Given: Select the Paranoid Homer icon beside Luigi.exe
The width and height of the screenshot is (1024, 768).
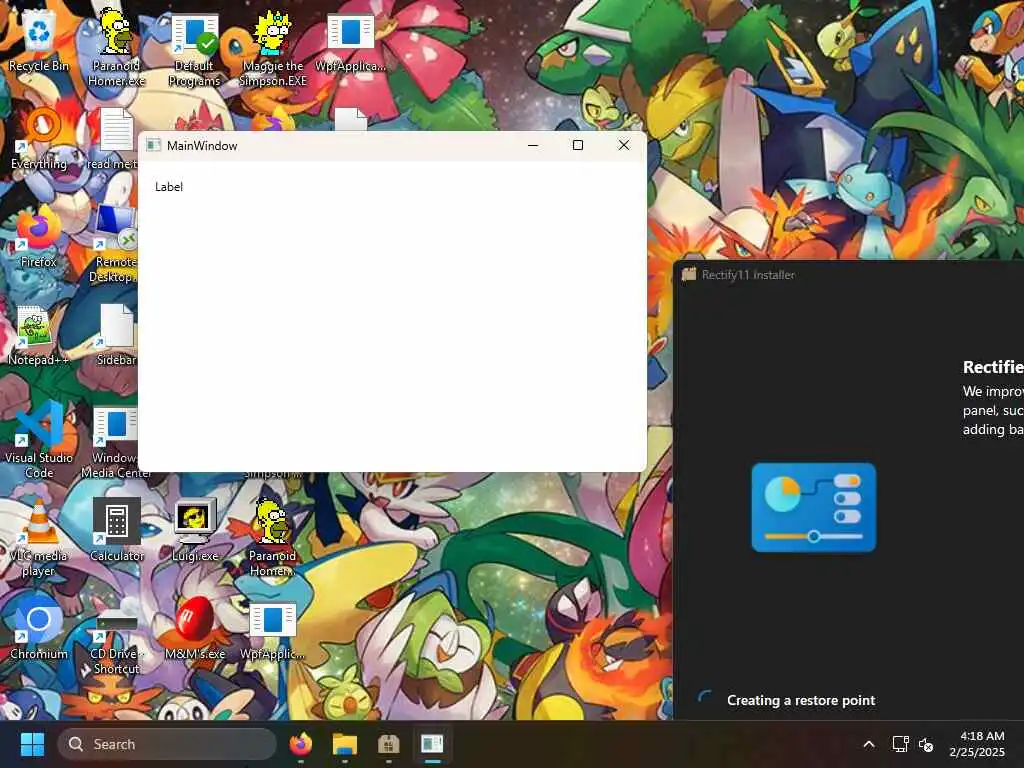Looking at the screenshot, I should tap(272, 538).
